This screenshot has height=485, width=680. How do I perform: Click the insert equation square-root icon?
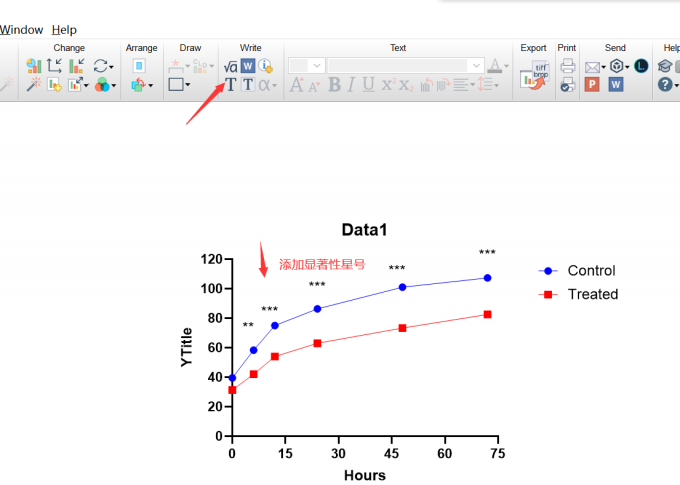(231, 66)
